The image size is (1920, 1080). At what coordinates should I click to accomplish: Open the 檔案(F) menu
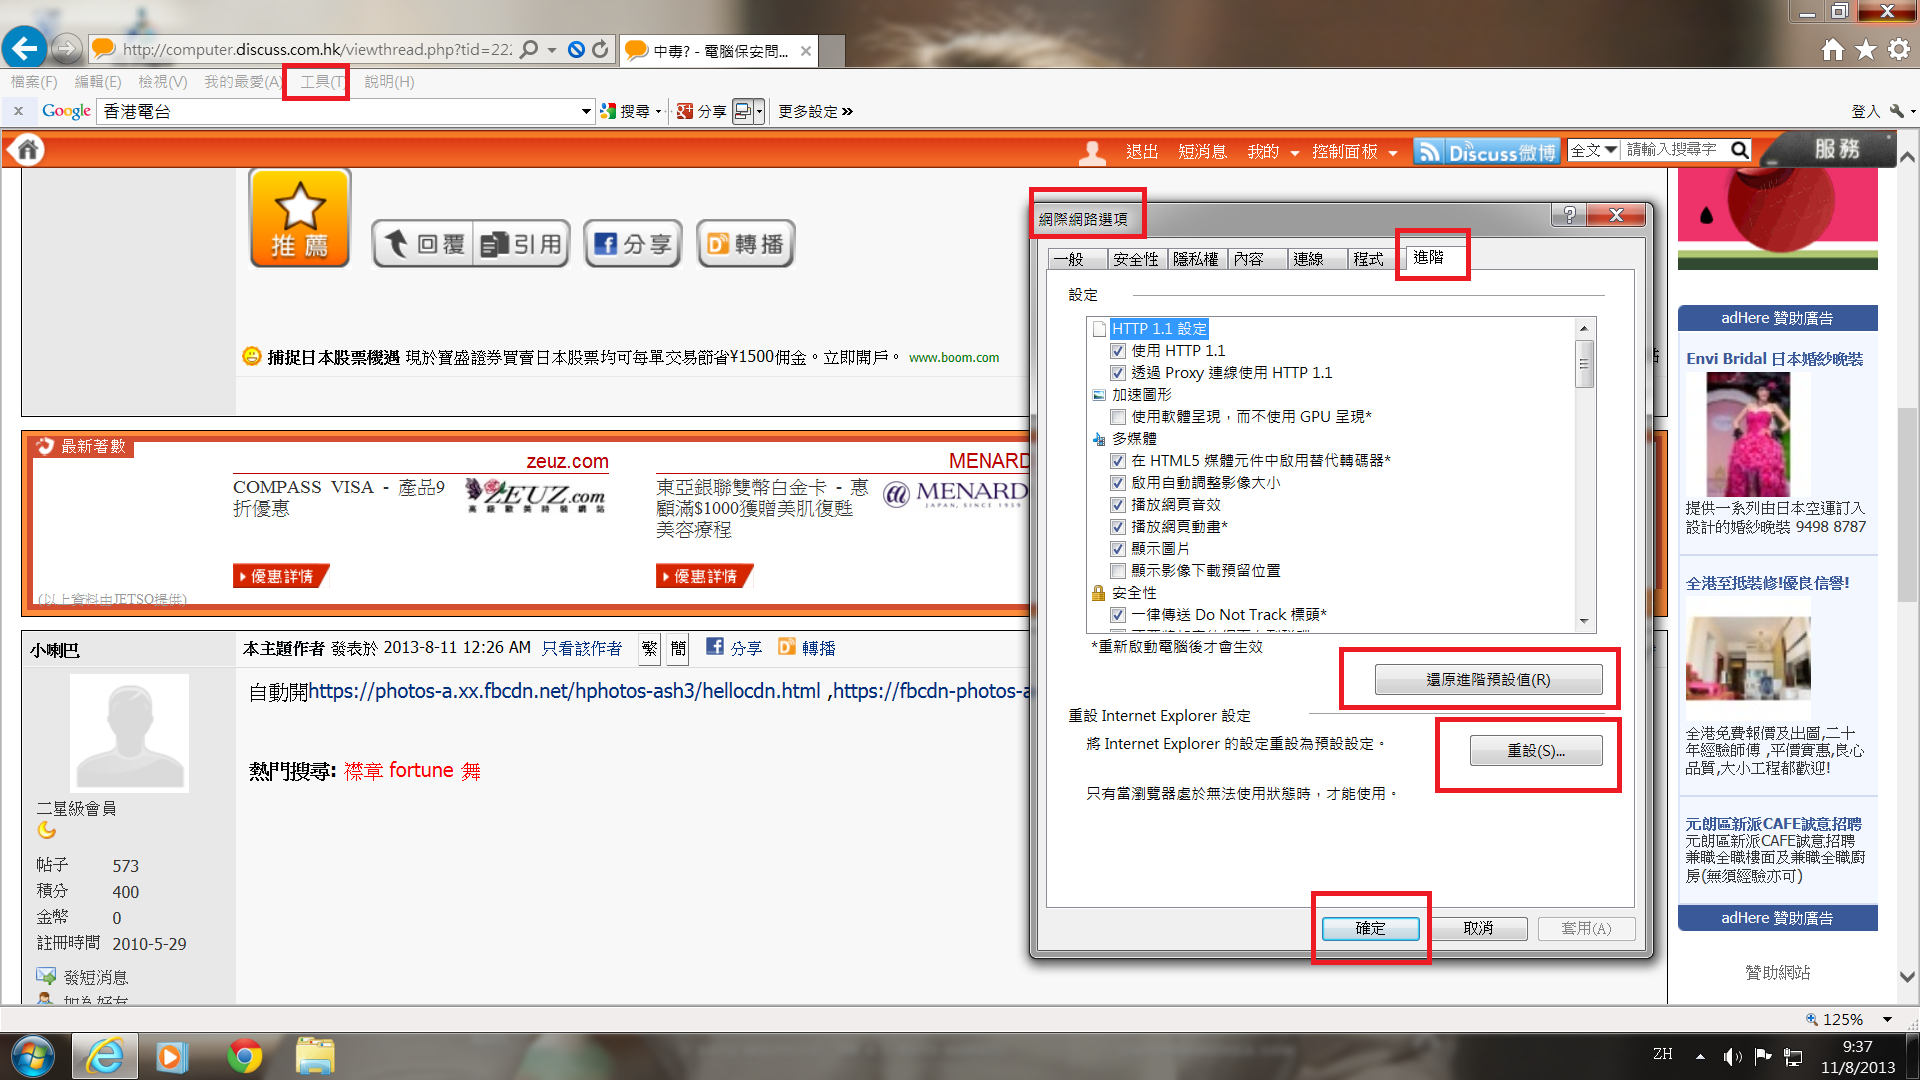coord(34,82)
